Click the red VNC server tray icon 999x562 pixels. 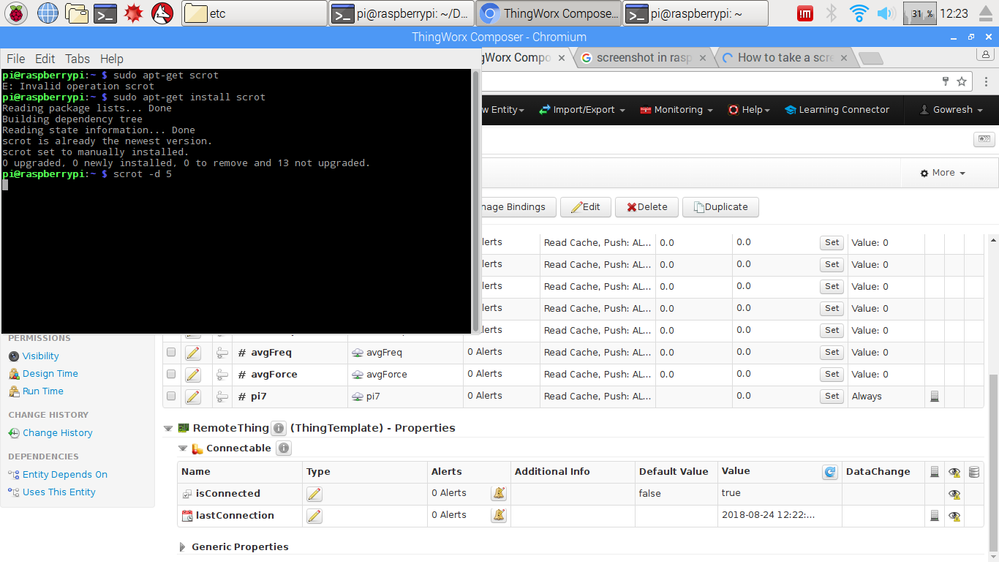point(805,13)
